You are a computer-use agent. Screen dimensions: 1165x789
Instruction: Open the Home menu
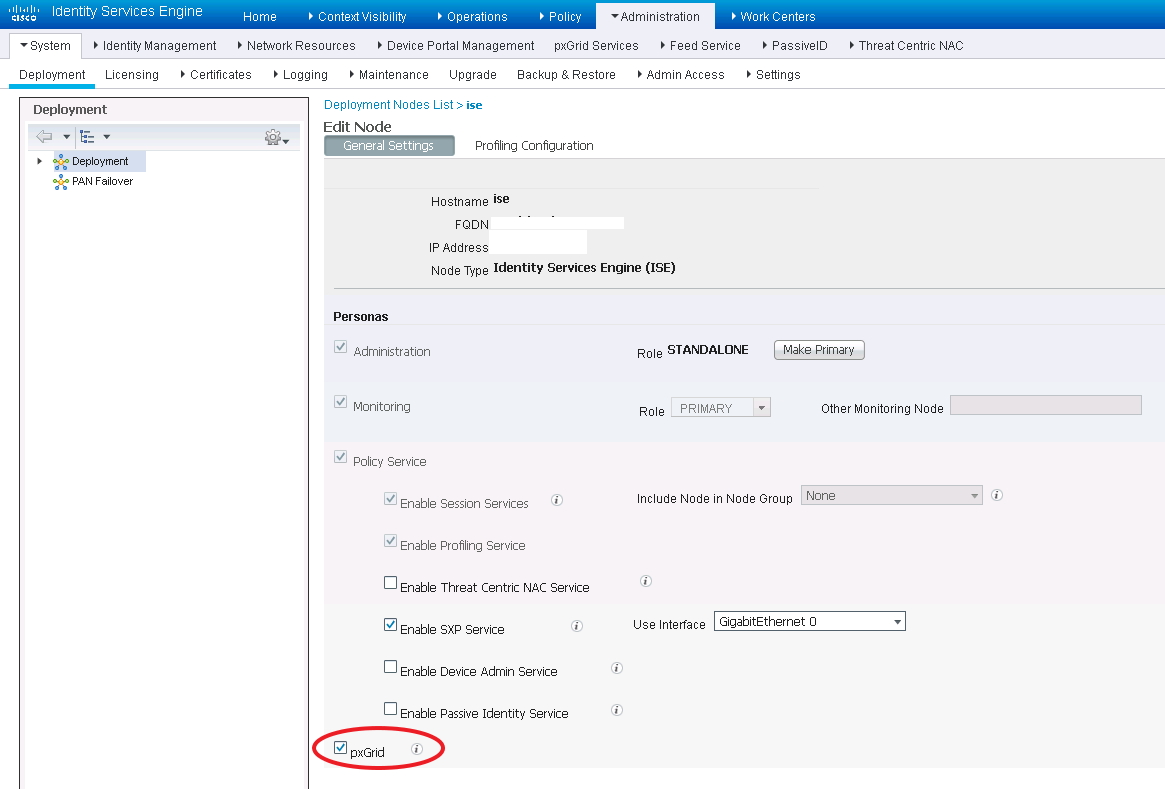[259, 16]
